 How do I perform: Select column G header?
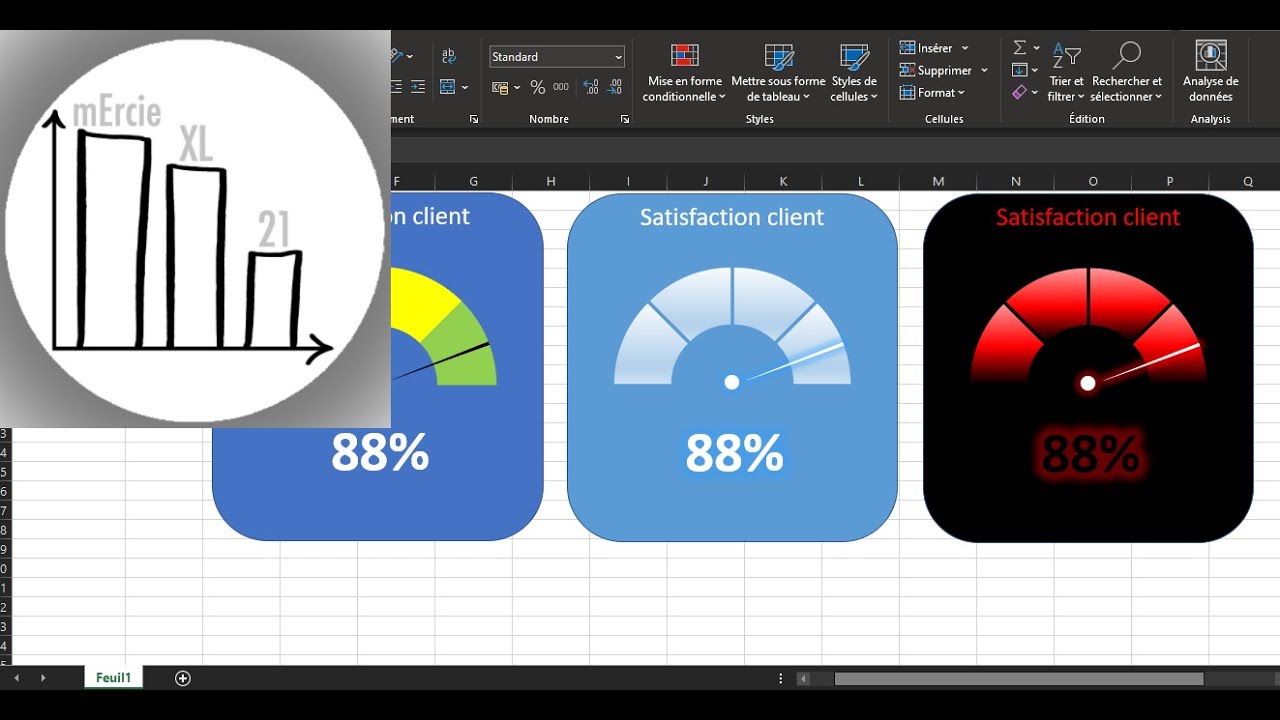[474, 181]
